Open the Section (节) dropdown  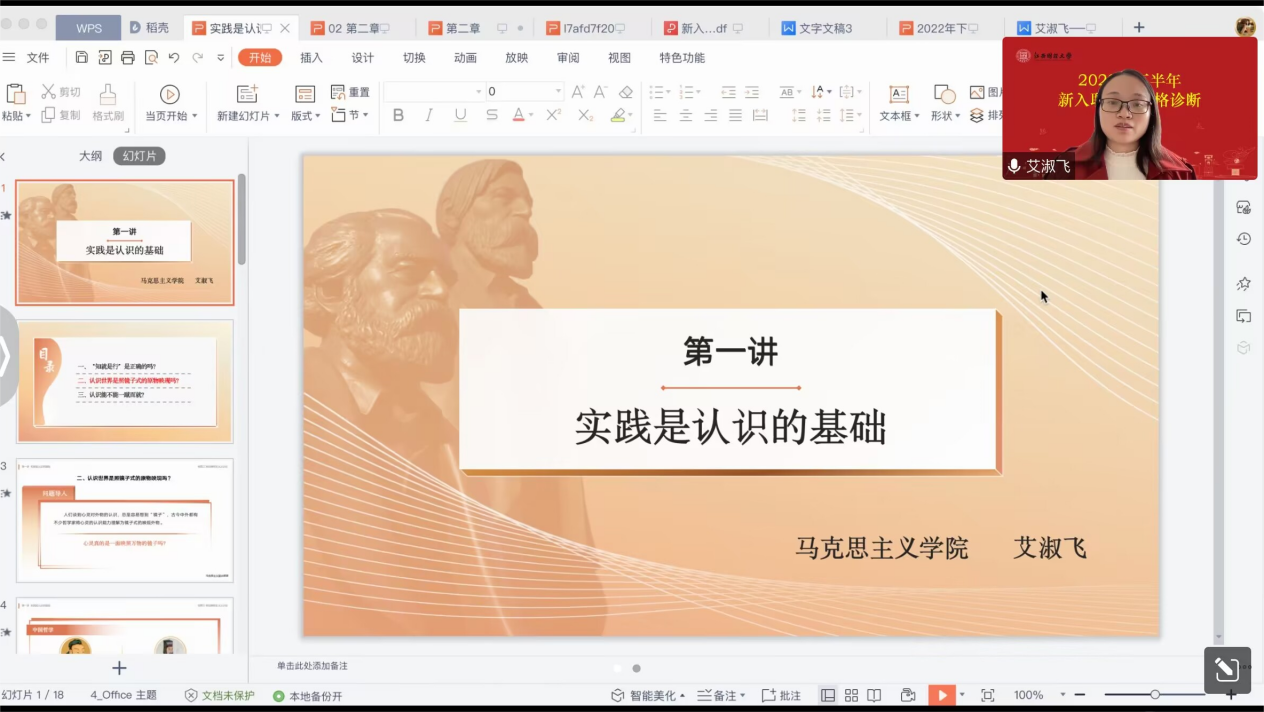point(365,116)
